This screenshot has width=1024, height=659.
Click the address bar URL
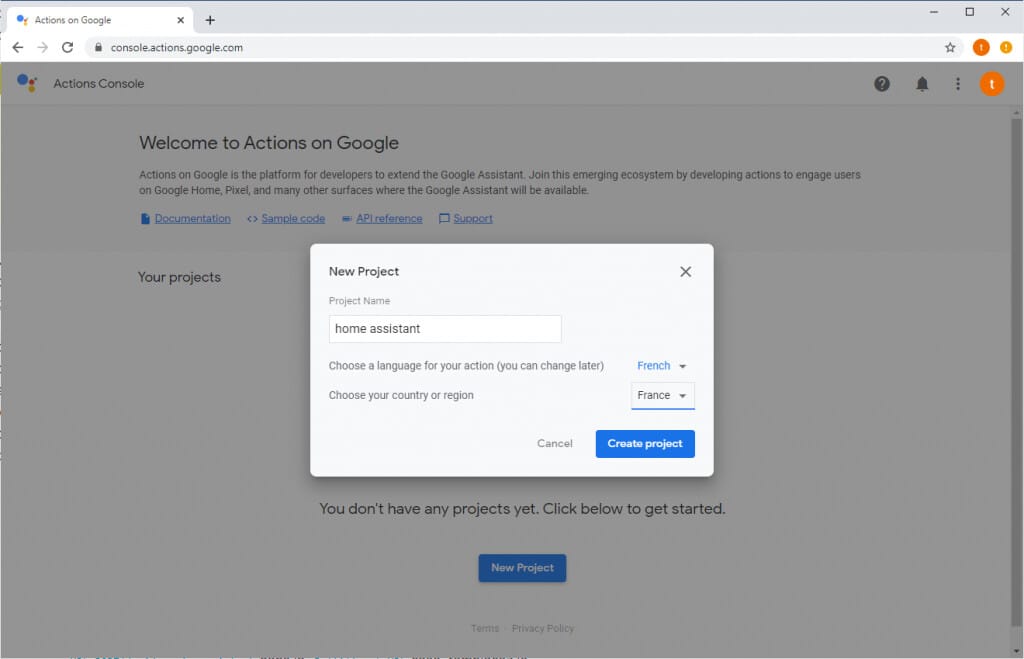176,47
